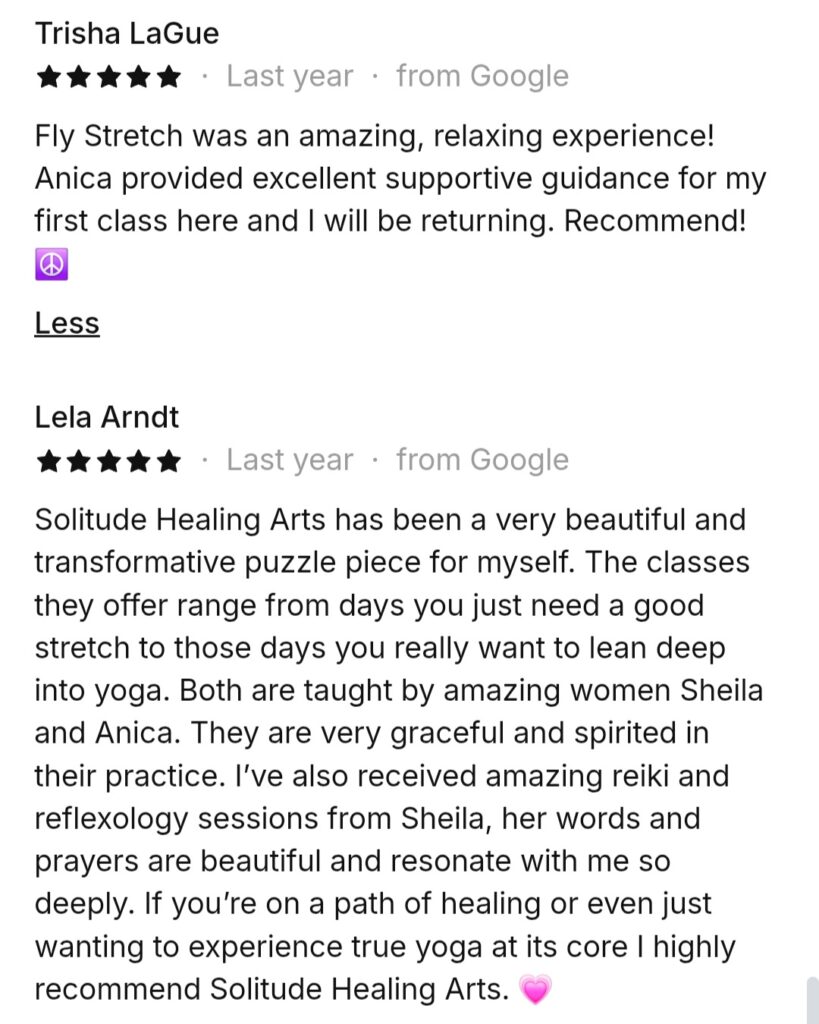Click the Solitude Healing Arts review paragraph

(x=398, y=754)
